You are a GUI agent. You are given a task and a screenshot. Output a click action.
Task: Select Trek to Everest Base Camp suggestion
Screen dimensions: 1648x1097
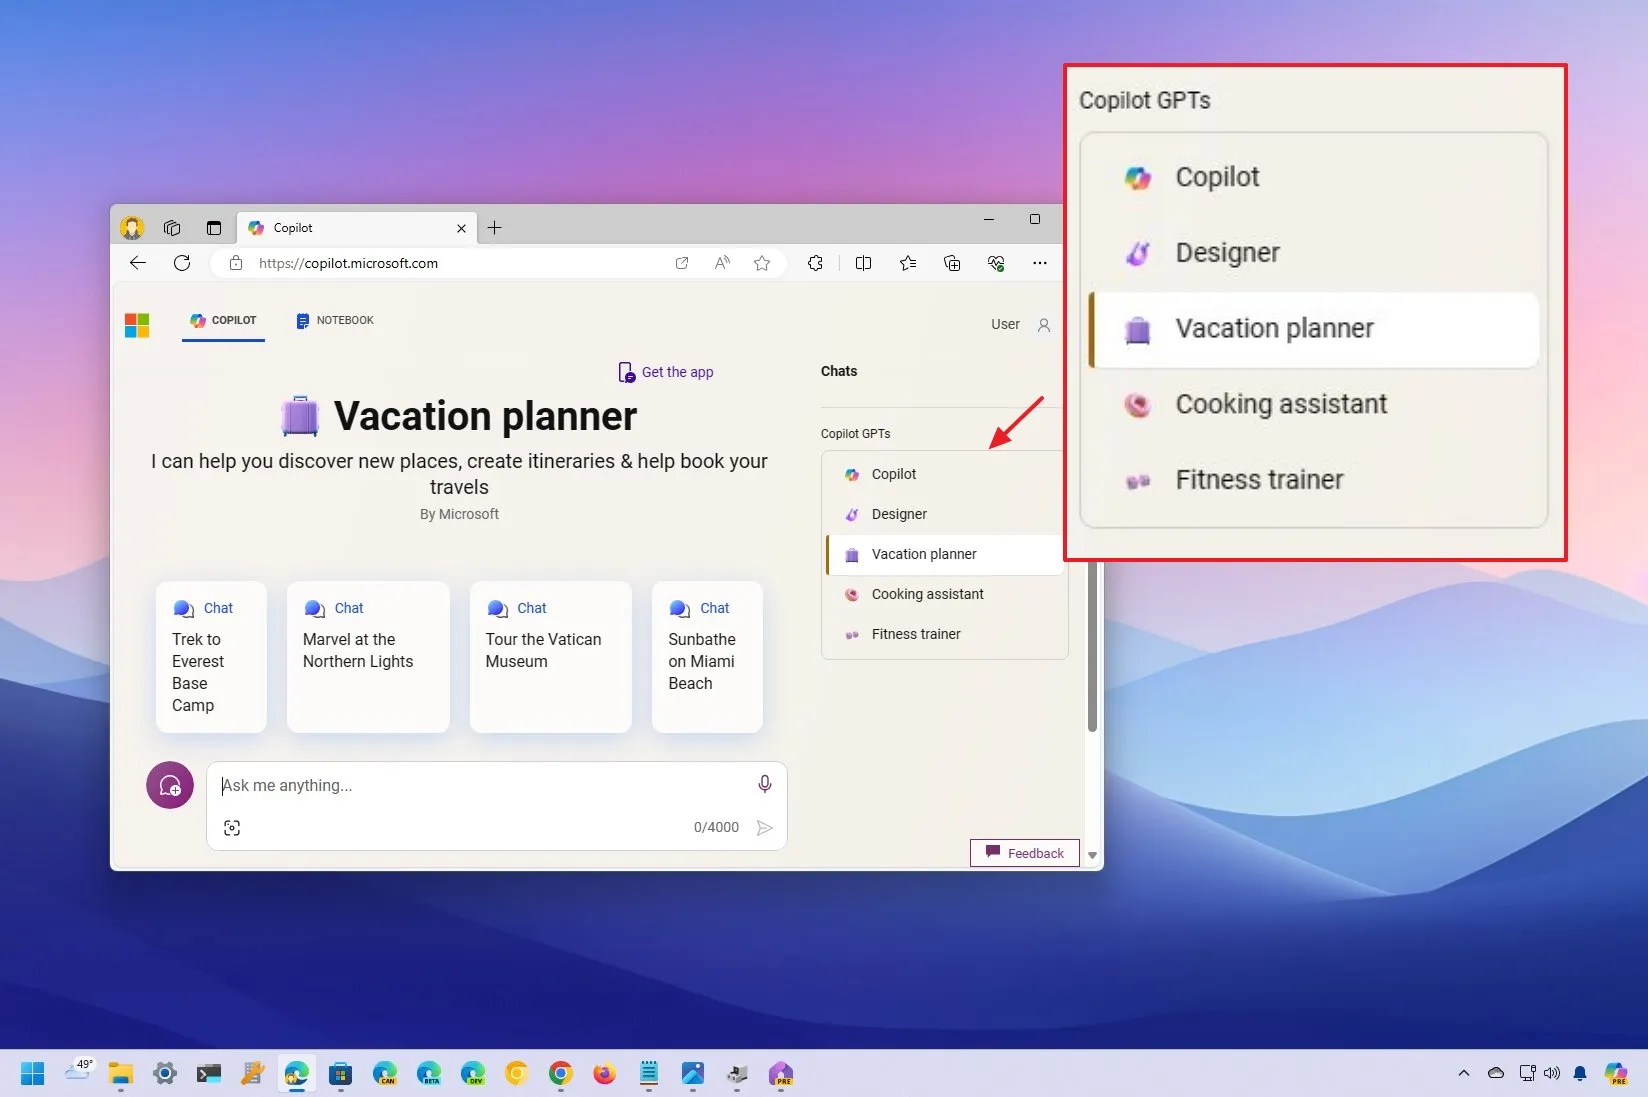point(211,657)
